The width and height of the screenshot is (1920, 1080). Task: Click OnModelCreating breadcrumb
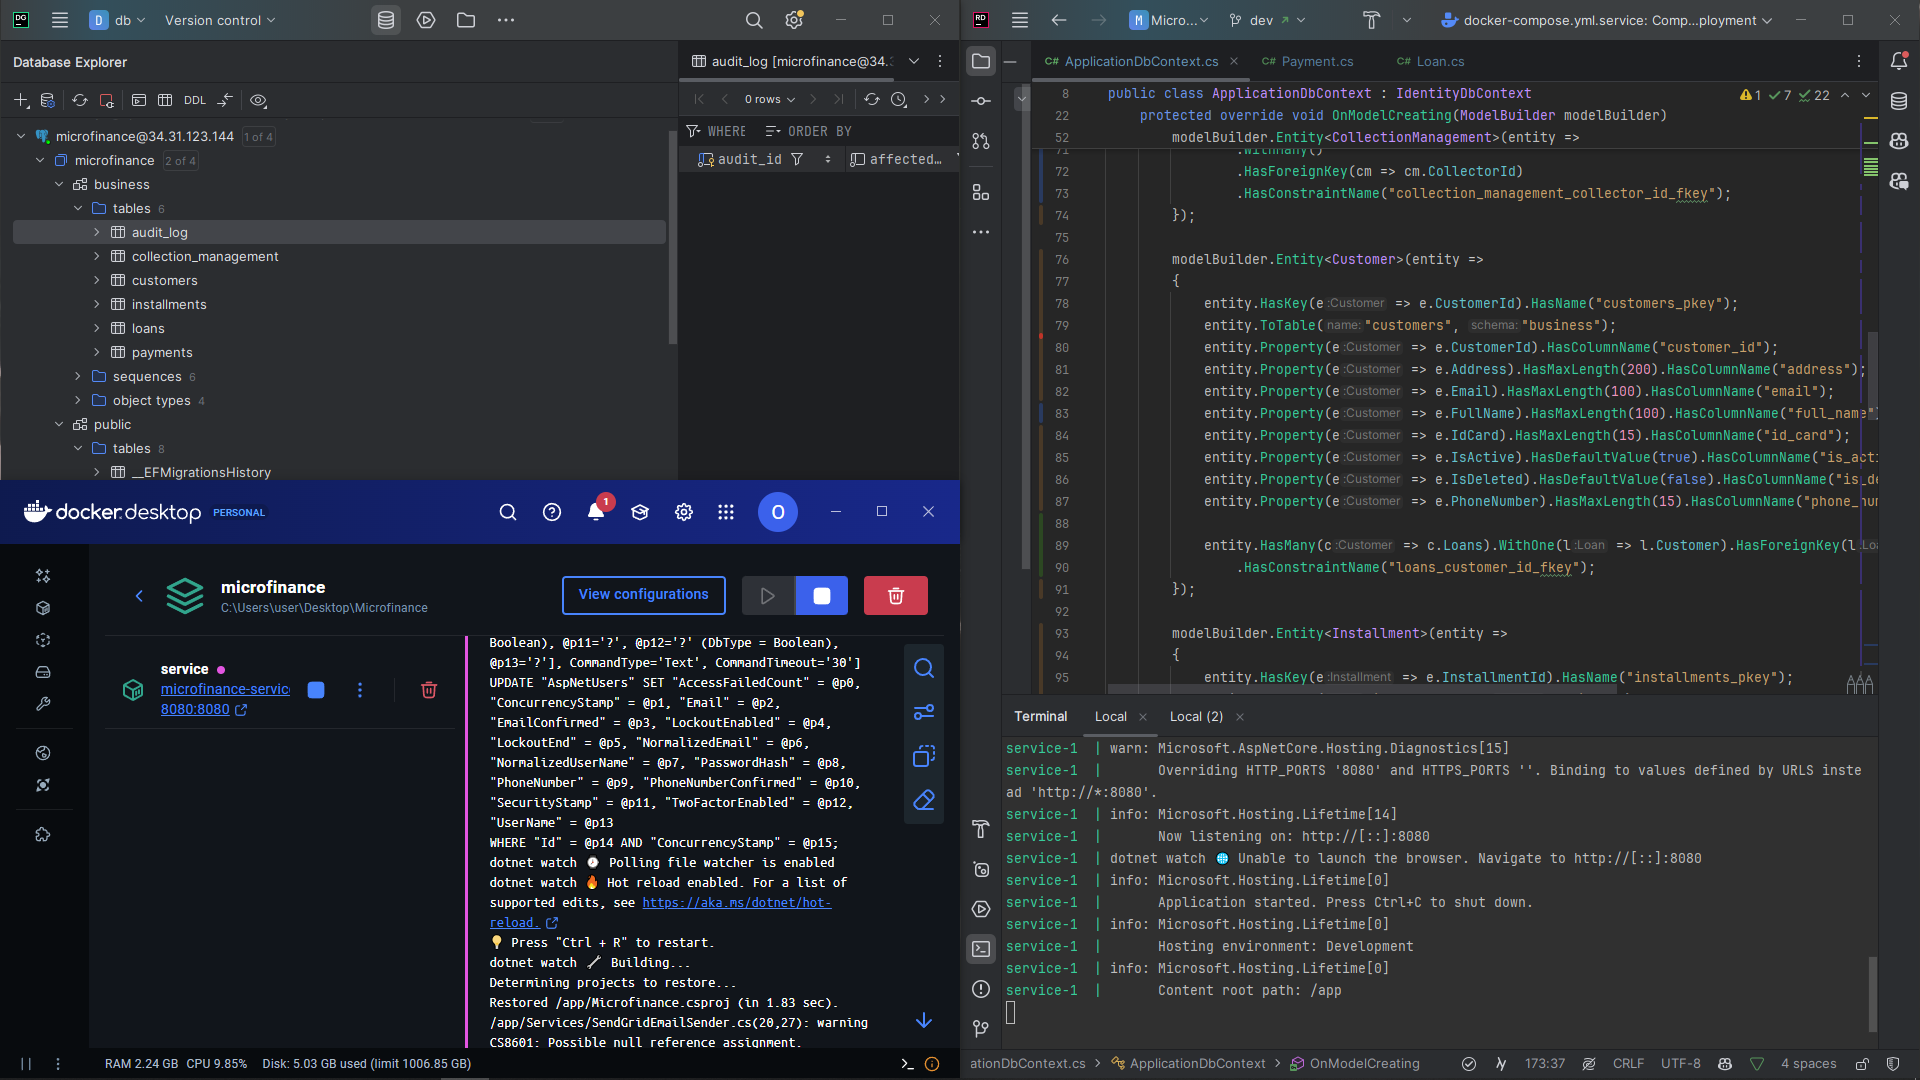pyautogui.click(x=1355, y=1064)
